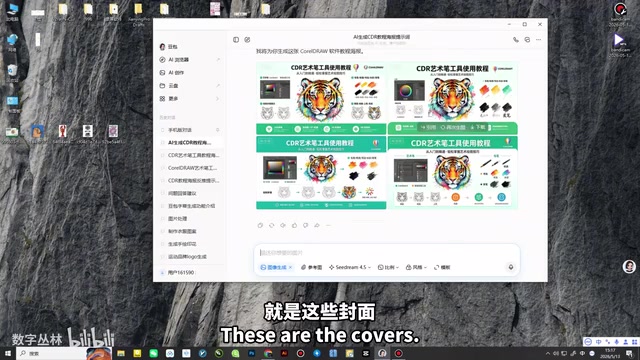Viewport: 640px width, 360px height.
Task: Open more response actions ellipsis under the images
Action: [328, 225]
